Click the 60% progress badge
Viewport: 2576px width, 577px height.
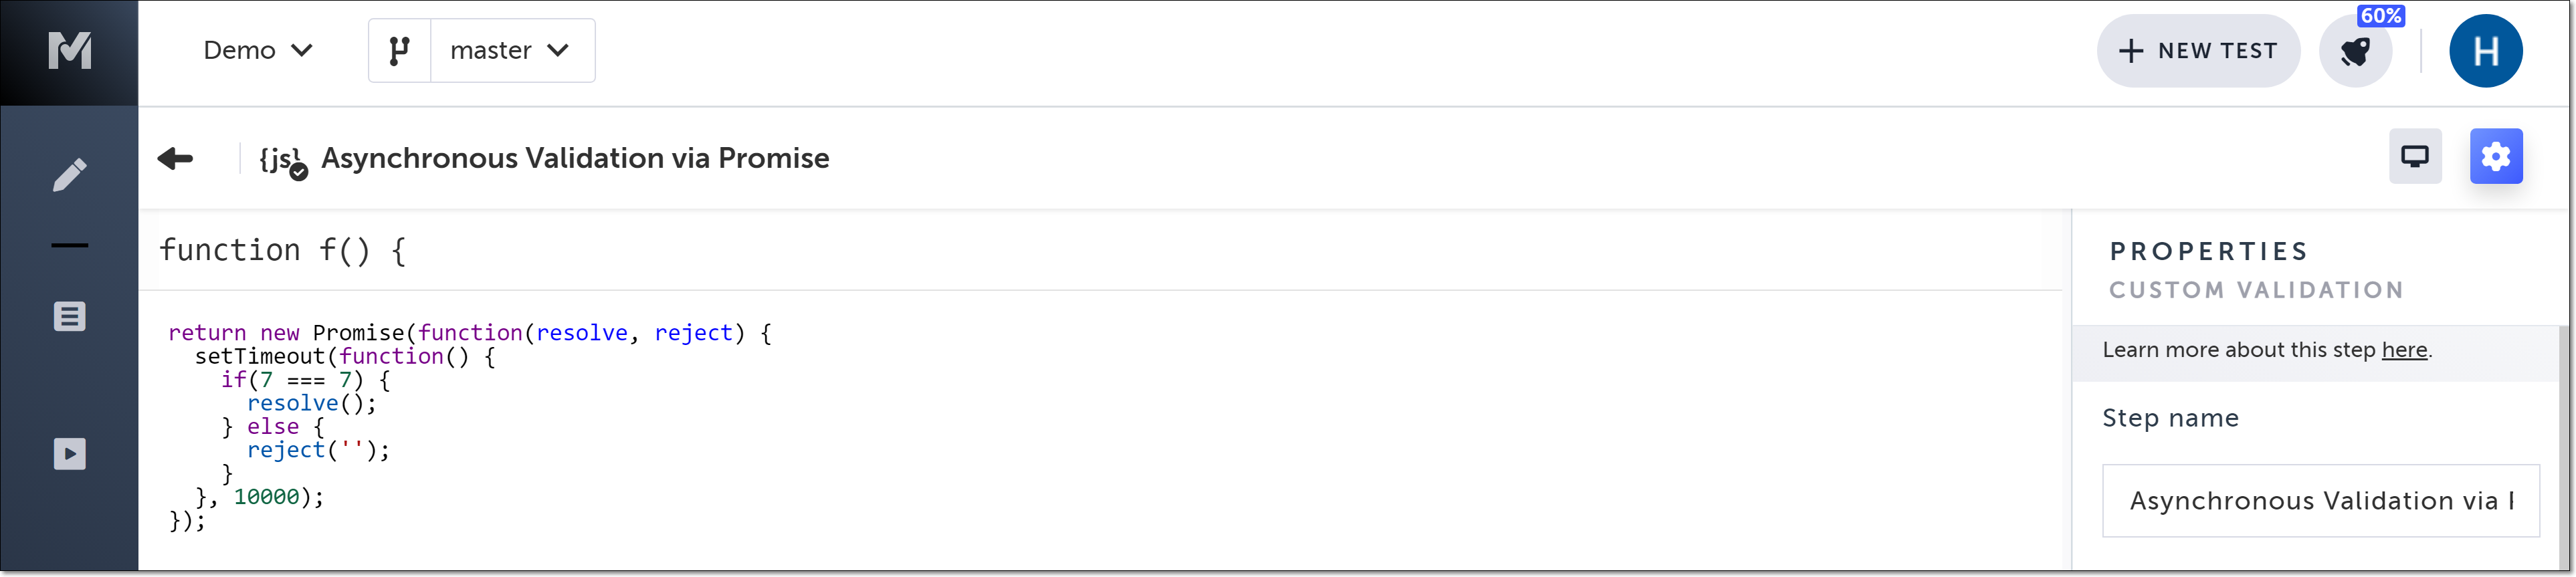point(2380,16)
